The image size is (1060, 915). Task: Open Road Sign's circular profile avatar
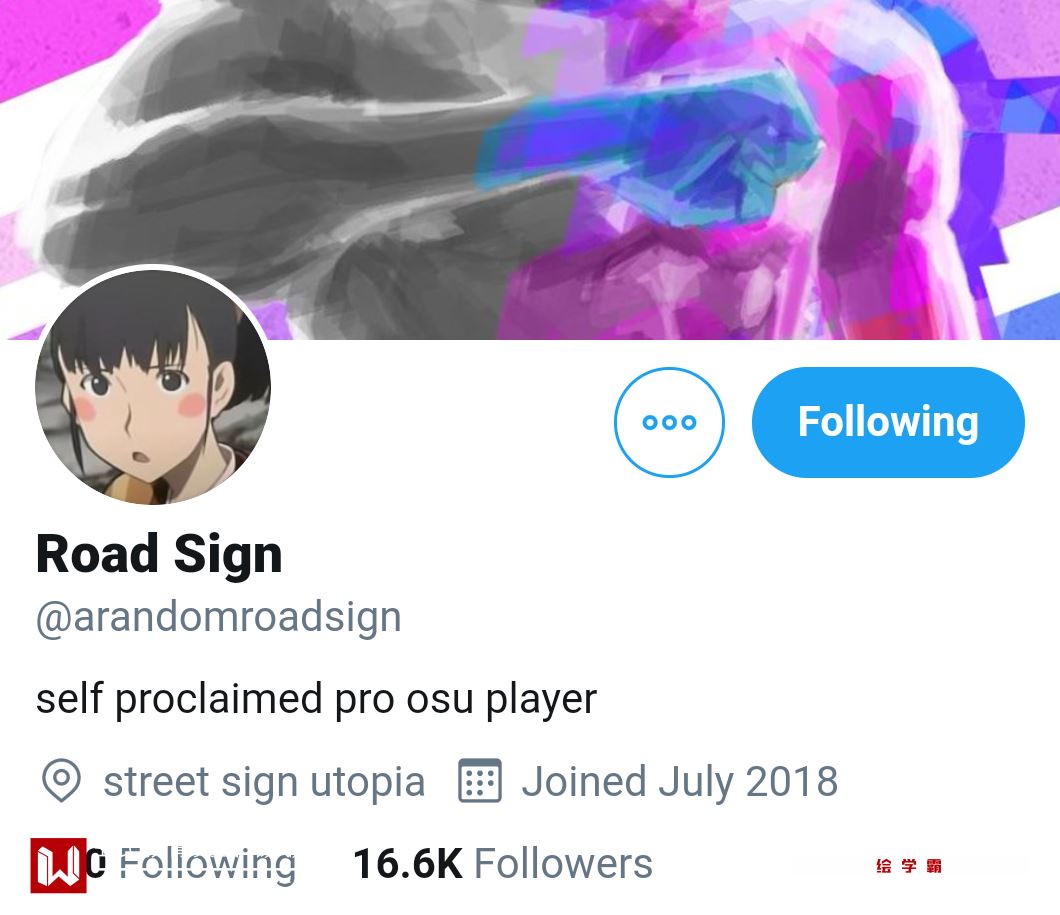pos(153,387)
